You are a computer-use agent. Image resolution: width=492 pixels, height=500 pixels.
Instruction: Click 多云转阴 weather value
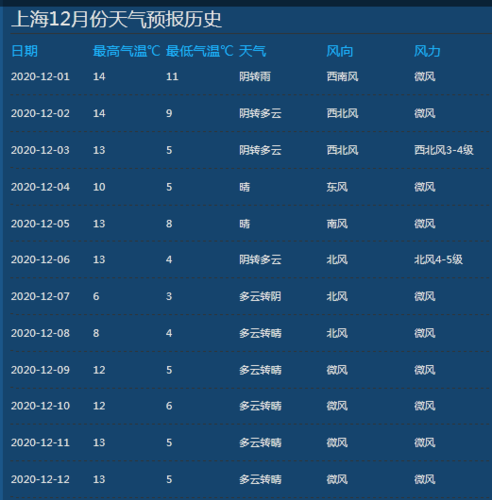tap(260, 296)
